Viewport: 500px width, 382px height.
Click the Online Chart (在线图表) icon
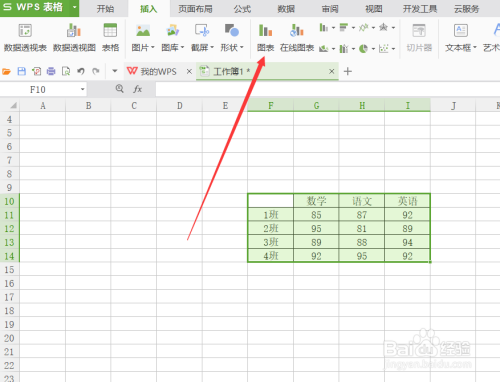pyautogui.click(x=297, y=31)
